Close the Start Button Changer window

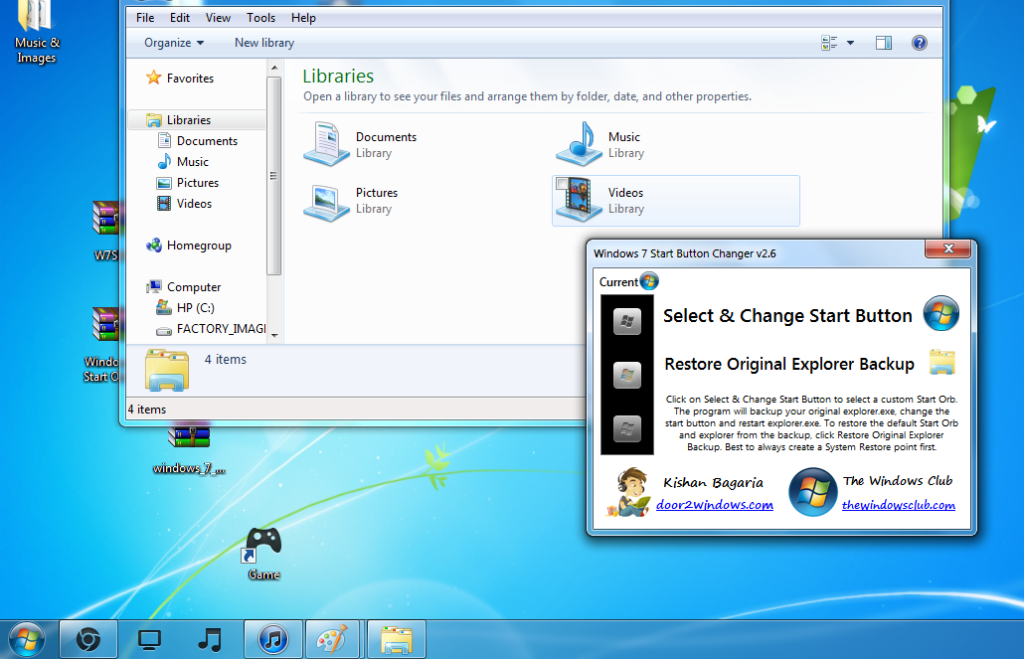(x=948, y=248)
